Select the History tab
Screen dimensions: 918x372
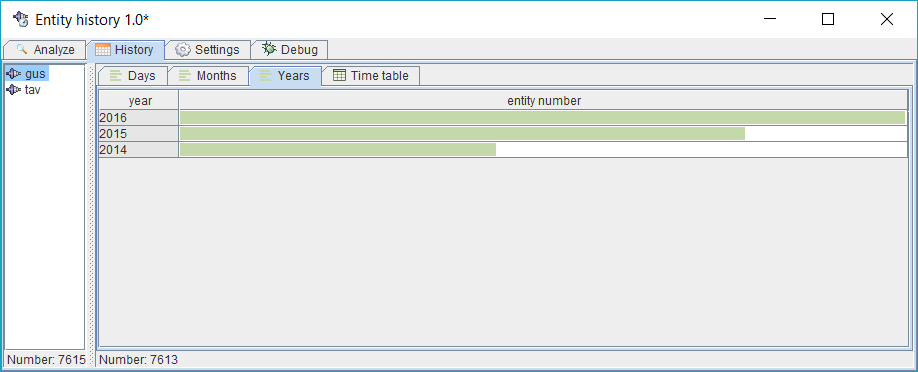tap(125, 50)
